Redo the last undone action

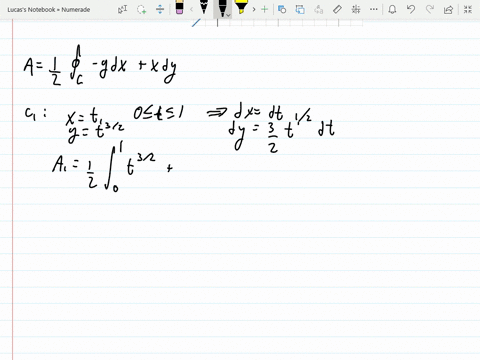[x=430, y=9]
